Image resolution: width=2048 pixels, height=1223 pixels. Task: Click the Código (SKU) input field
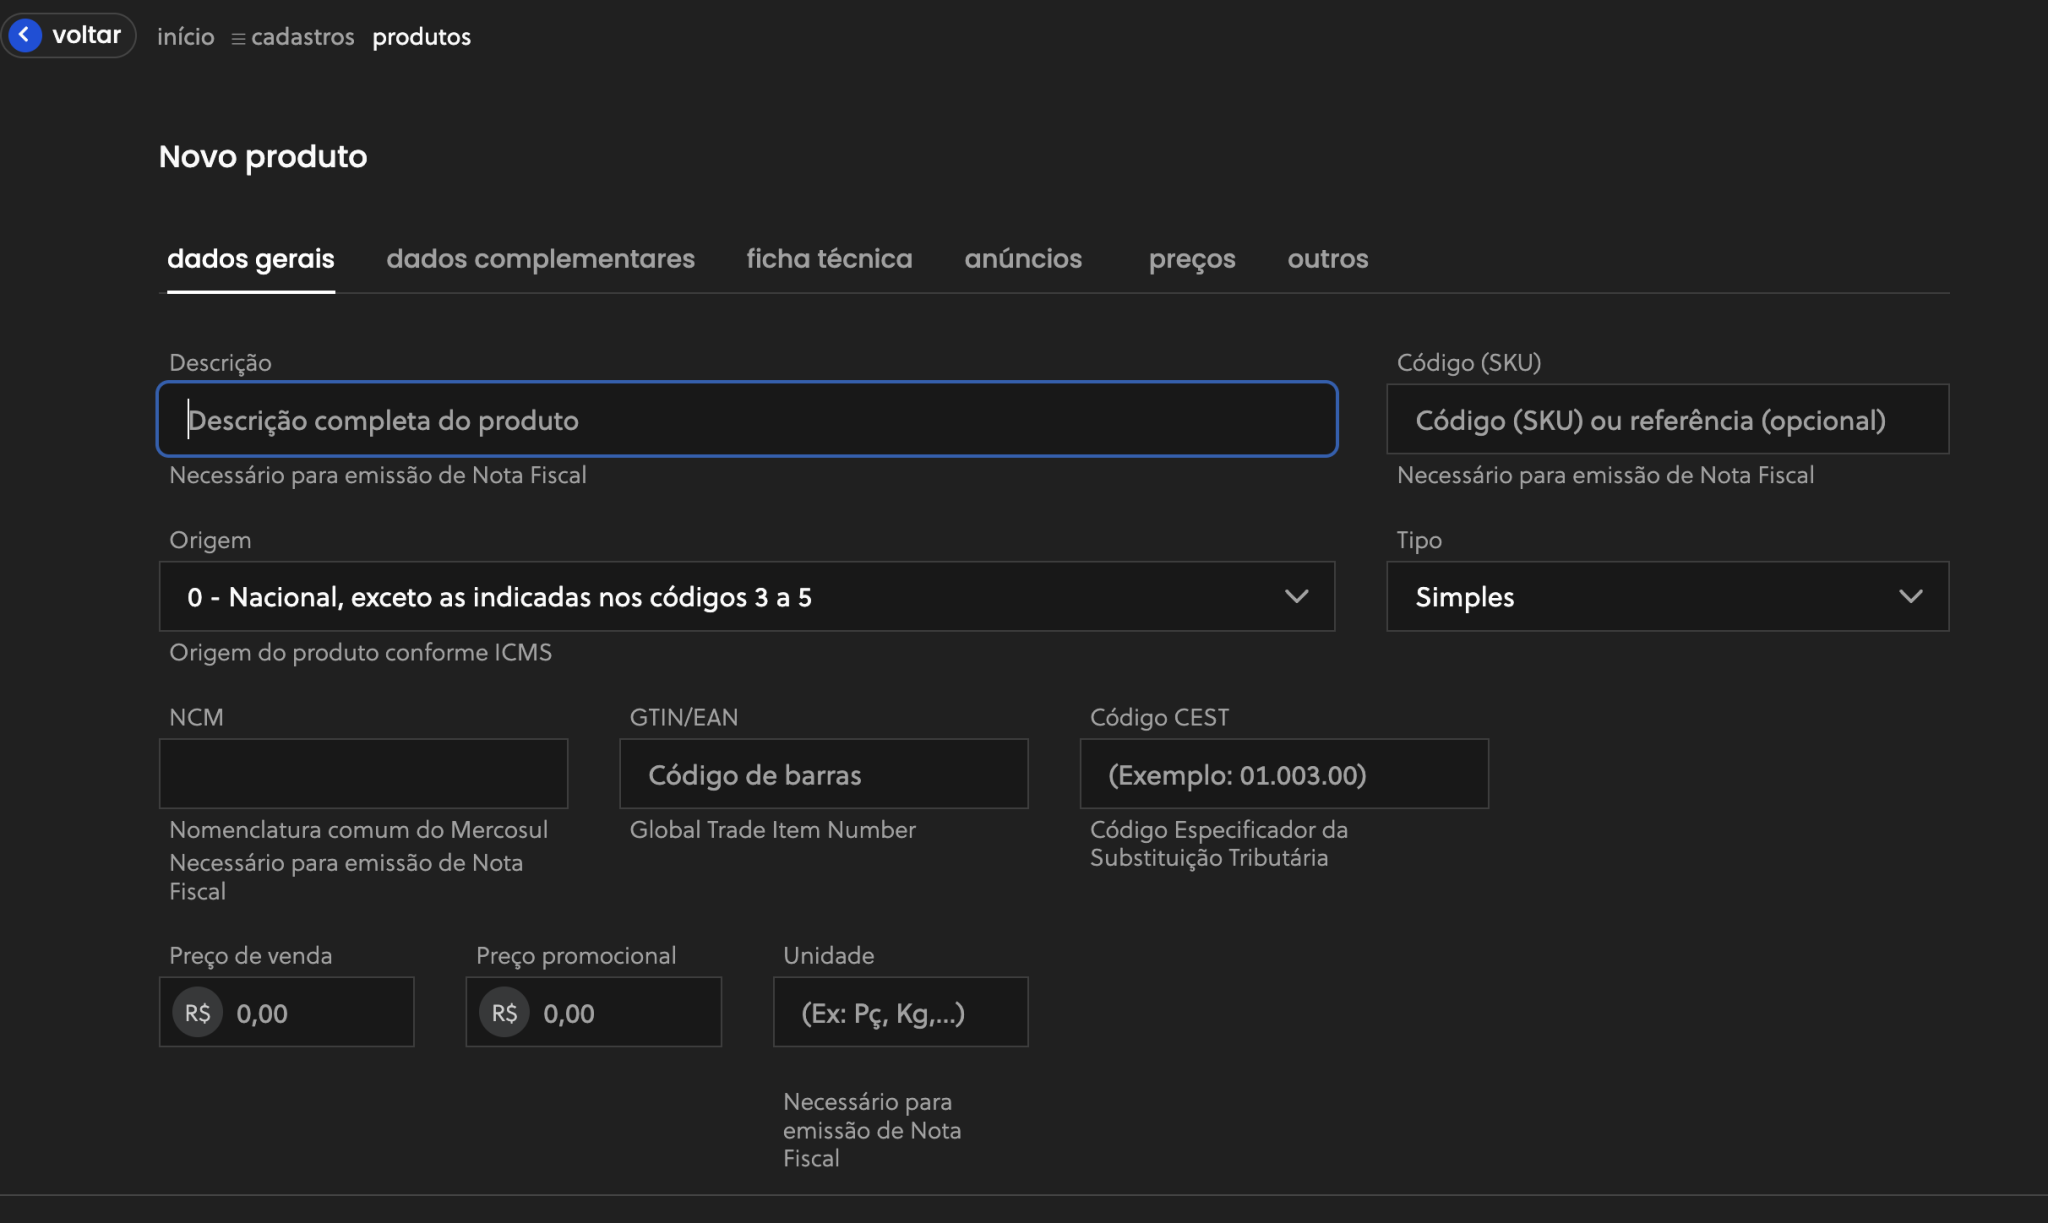click(x=1667, y=420)
